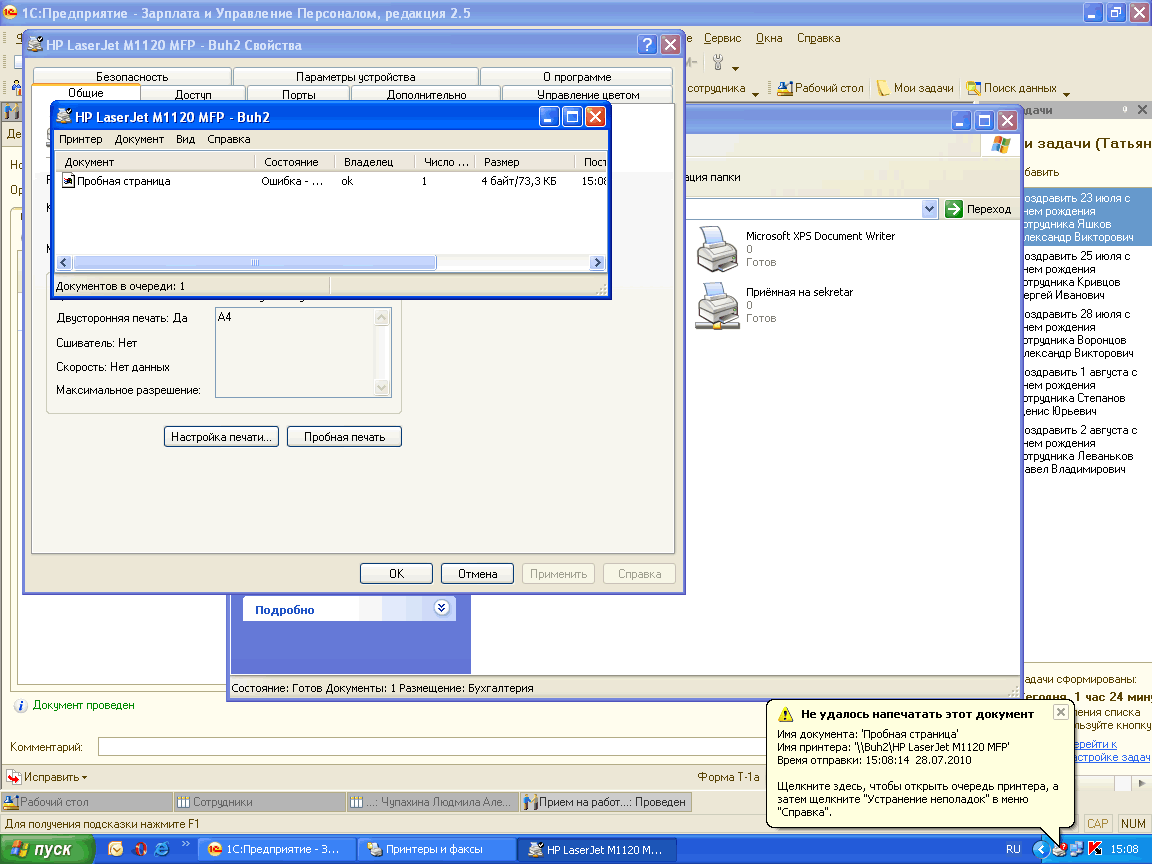The image size is (1152, 864).
Task: Open the dropdown arrow beside the wrench icon
Action: [x=735, y=68]
